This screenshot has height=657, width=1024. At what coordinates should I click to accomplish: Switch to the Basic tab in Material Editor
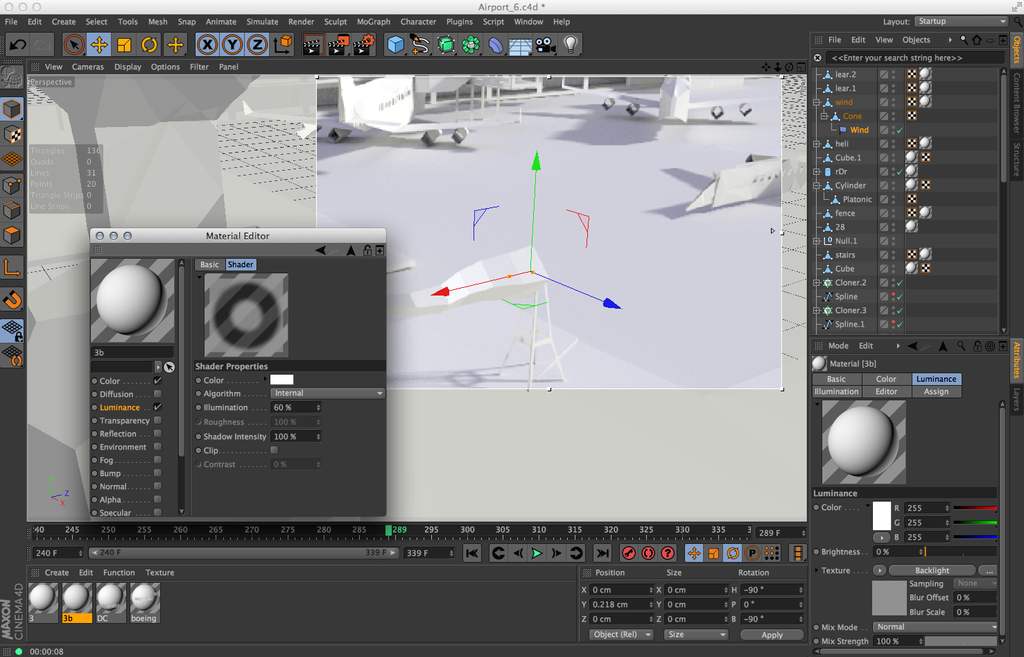tap(209, 265)
